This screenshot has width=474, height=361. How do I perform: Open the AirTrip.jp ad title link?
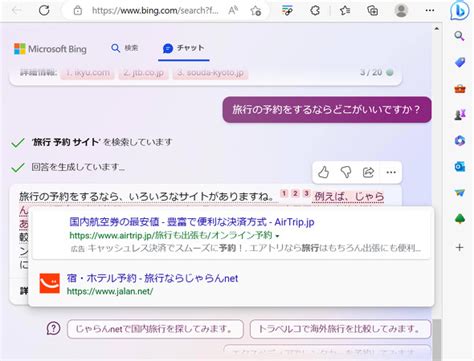point(192,222)
